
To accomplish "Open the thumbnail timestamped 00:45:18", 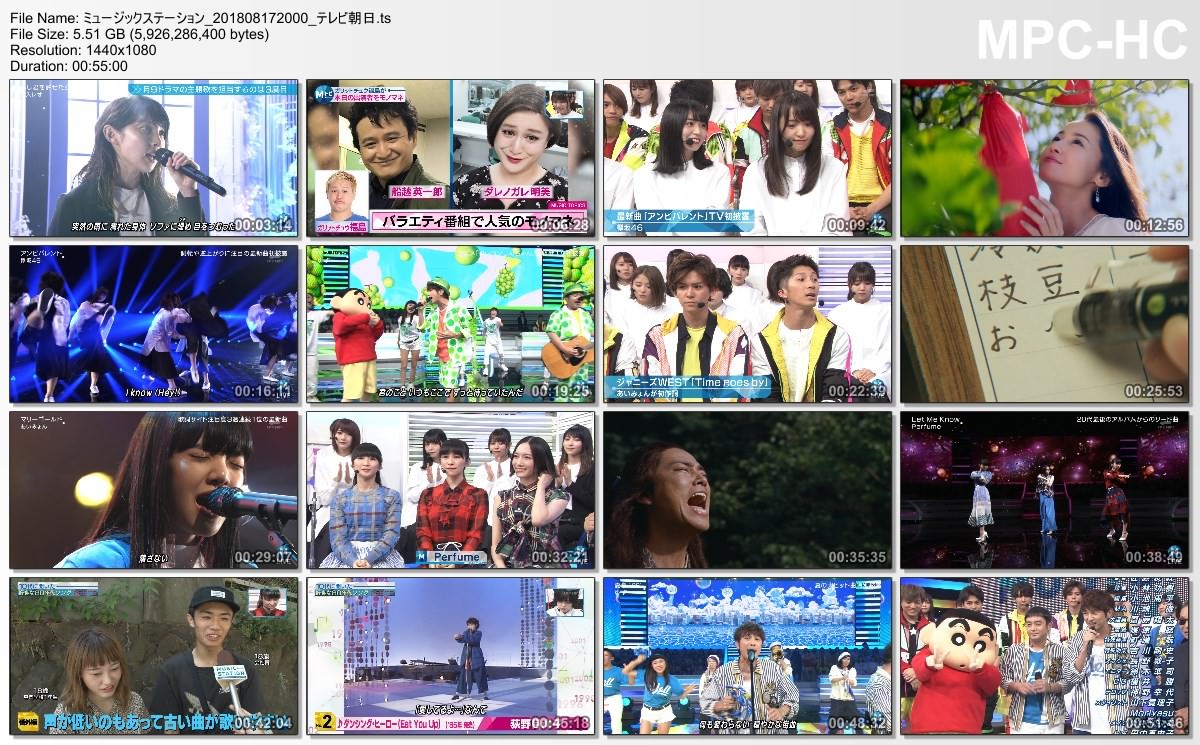I will click(x=450, y=656).
